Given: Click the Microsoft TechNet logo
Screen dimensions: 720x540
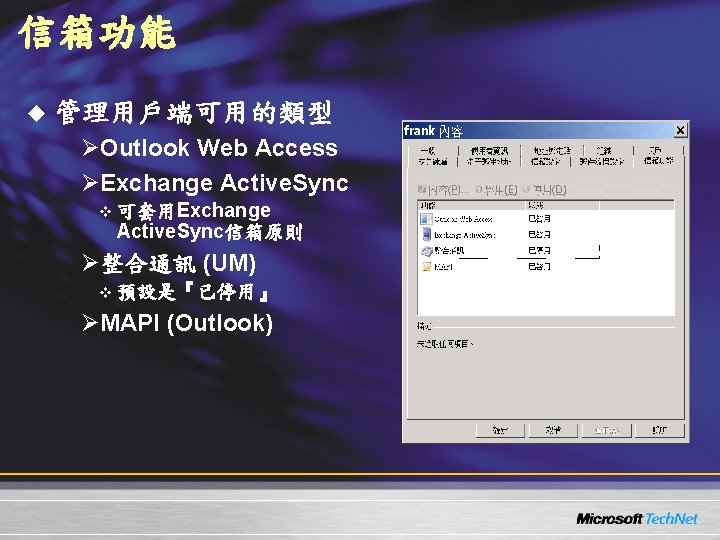Looking at the screenshot, I should (x=637, y=519).
